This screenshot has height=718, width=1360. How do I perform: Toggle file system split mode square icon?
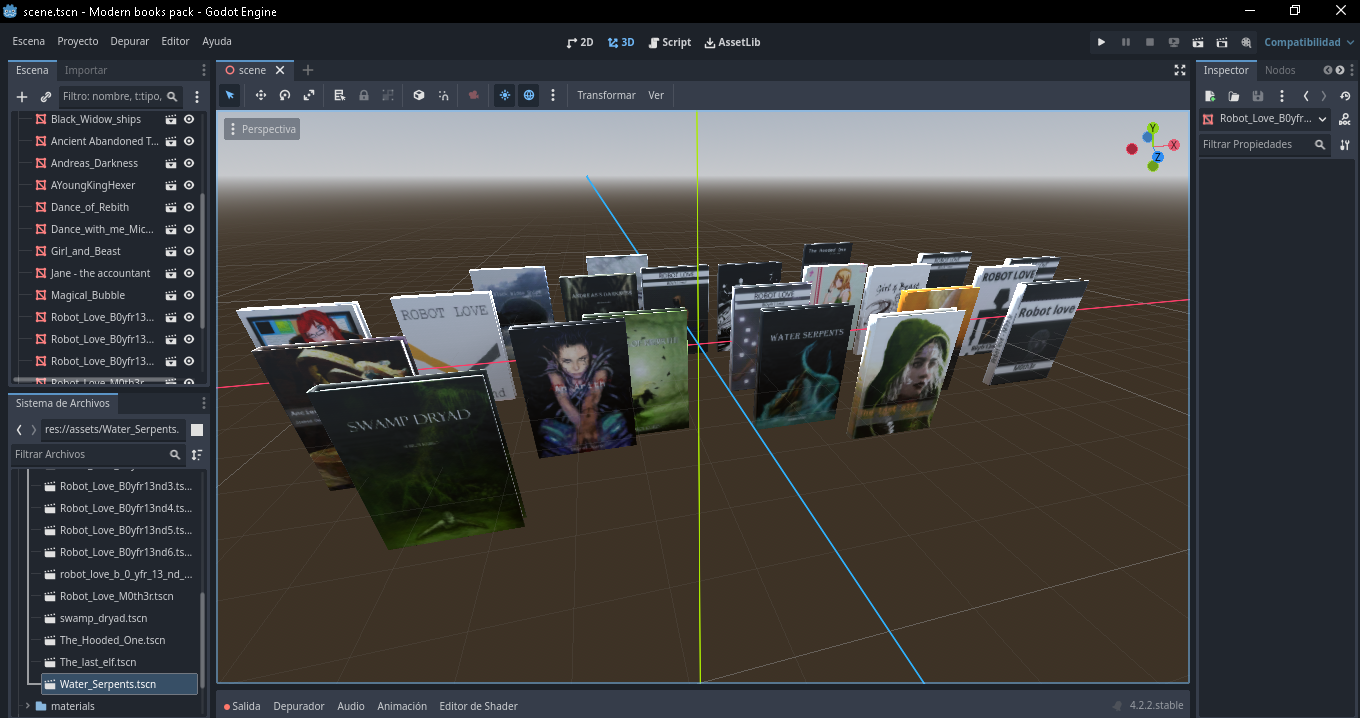197,430
